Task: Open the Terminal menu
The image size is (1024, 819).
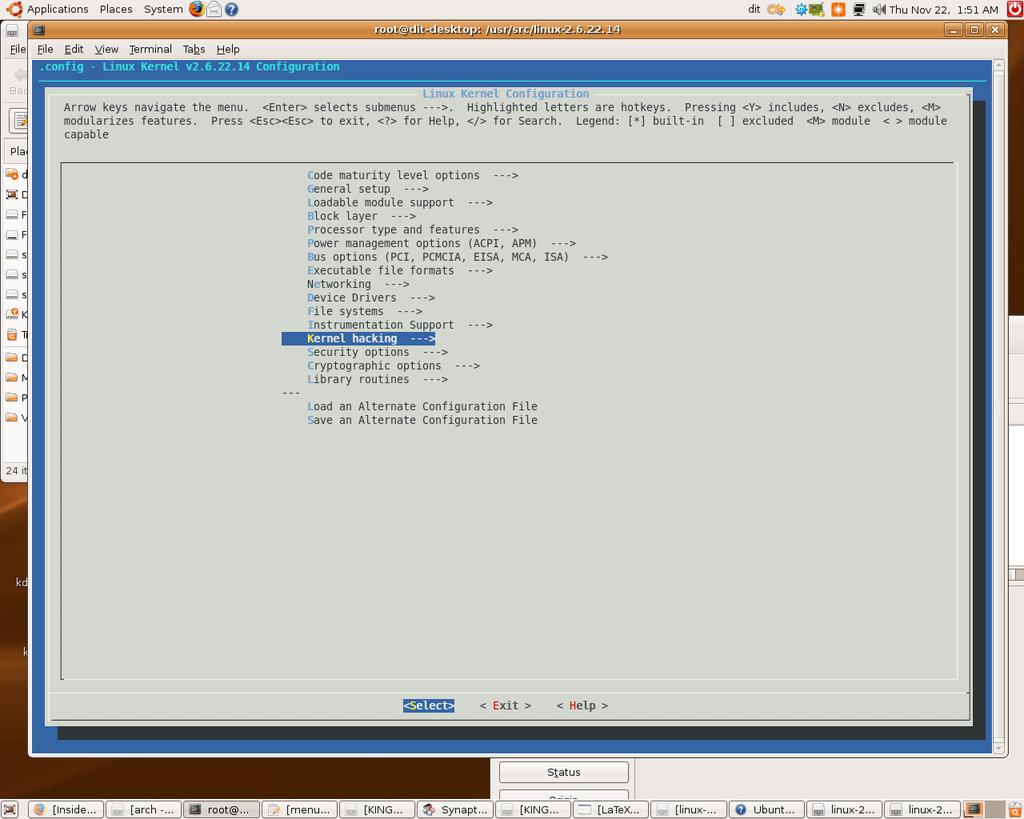Action: [150, 49]
